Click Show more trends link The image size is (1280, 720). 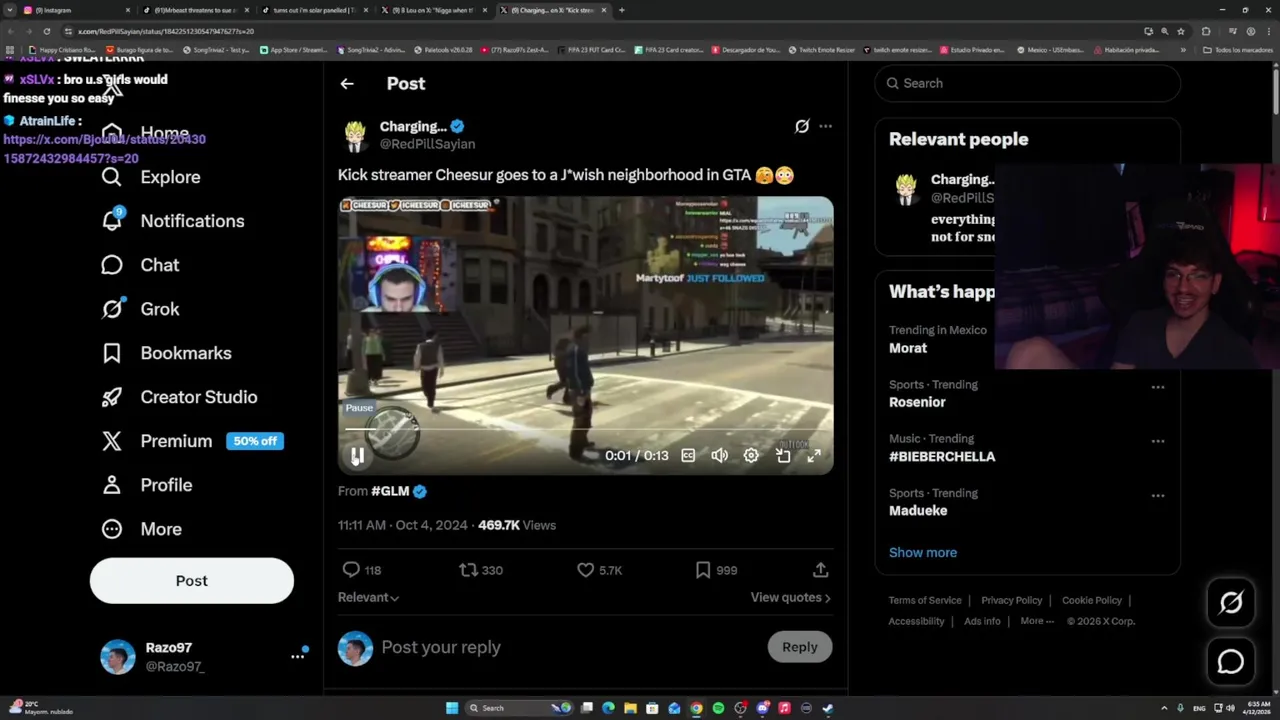pyautogui.click(x=923, y=552)
